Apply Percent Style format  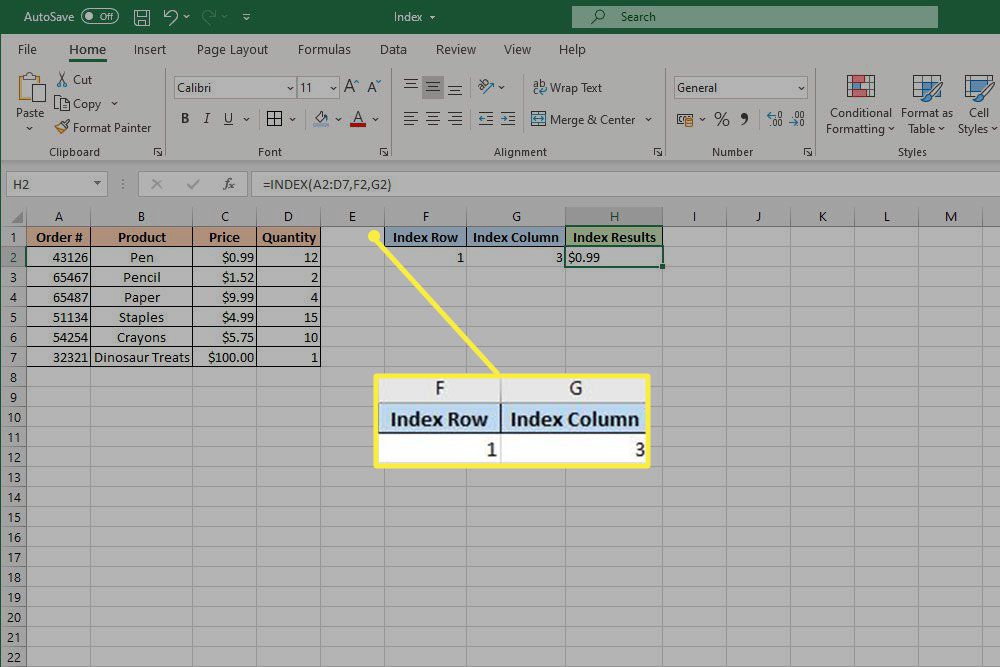pos(721,119)
